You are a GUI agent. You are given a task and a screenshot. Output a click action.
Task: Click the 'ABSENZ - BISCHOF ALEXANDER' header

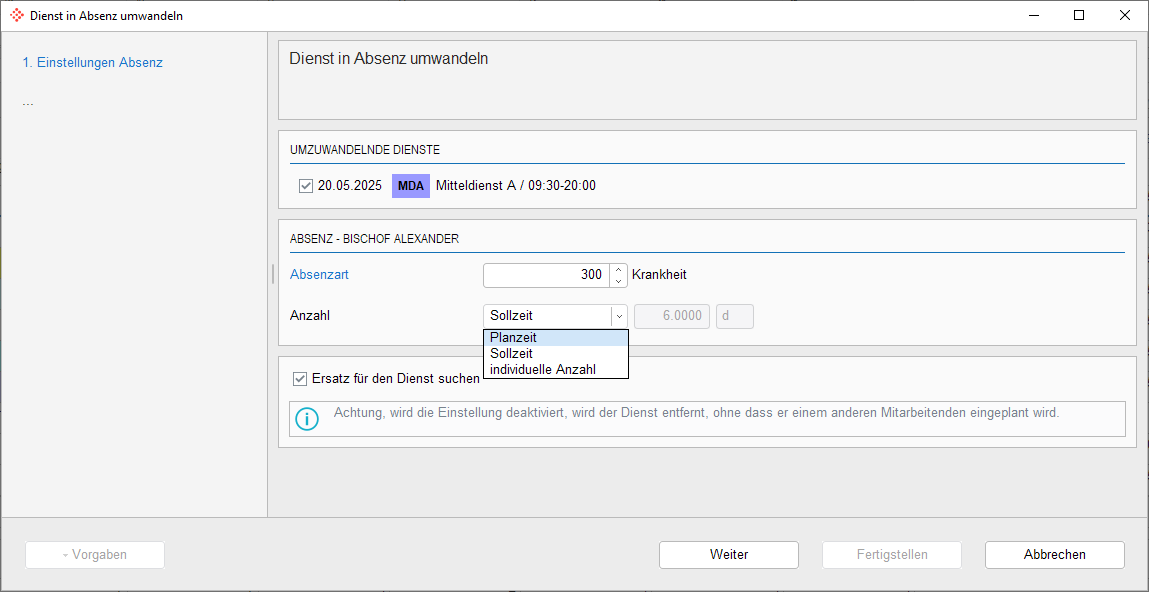tap(374, 239)
